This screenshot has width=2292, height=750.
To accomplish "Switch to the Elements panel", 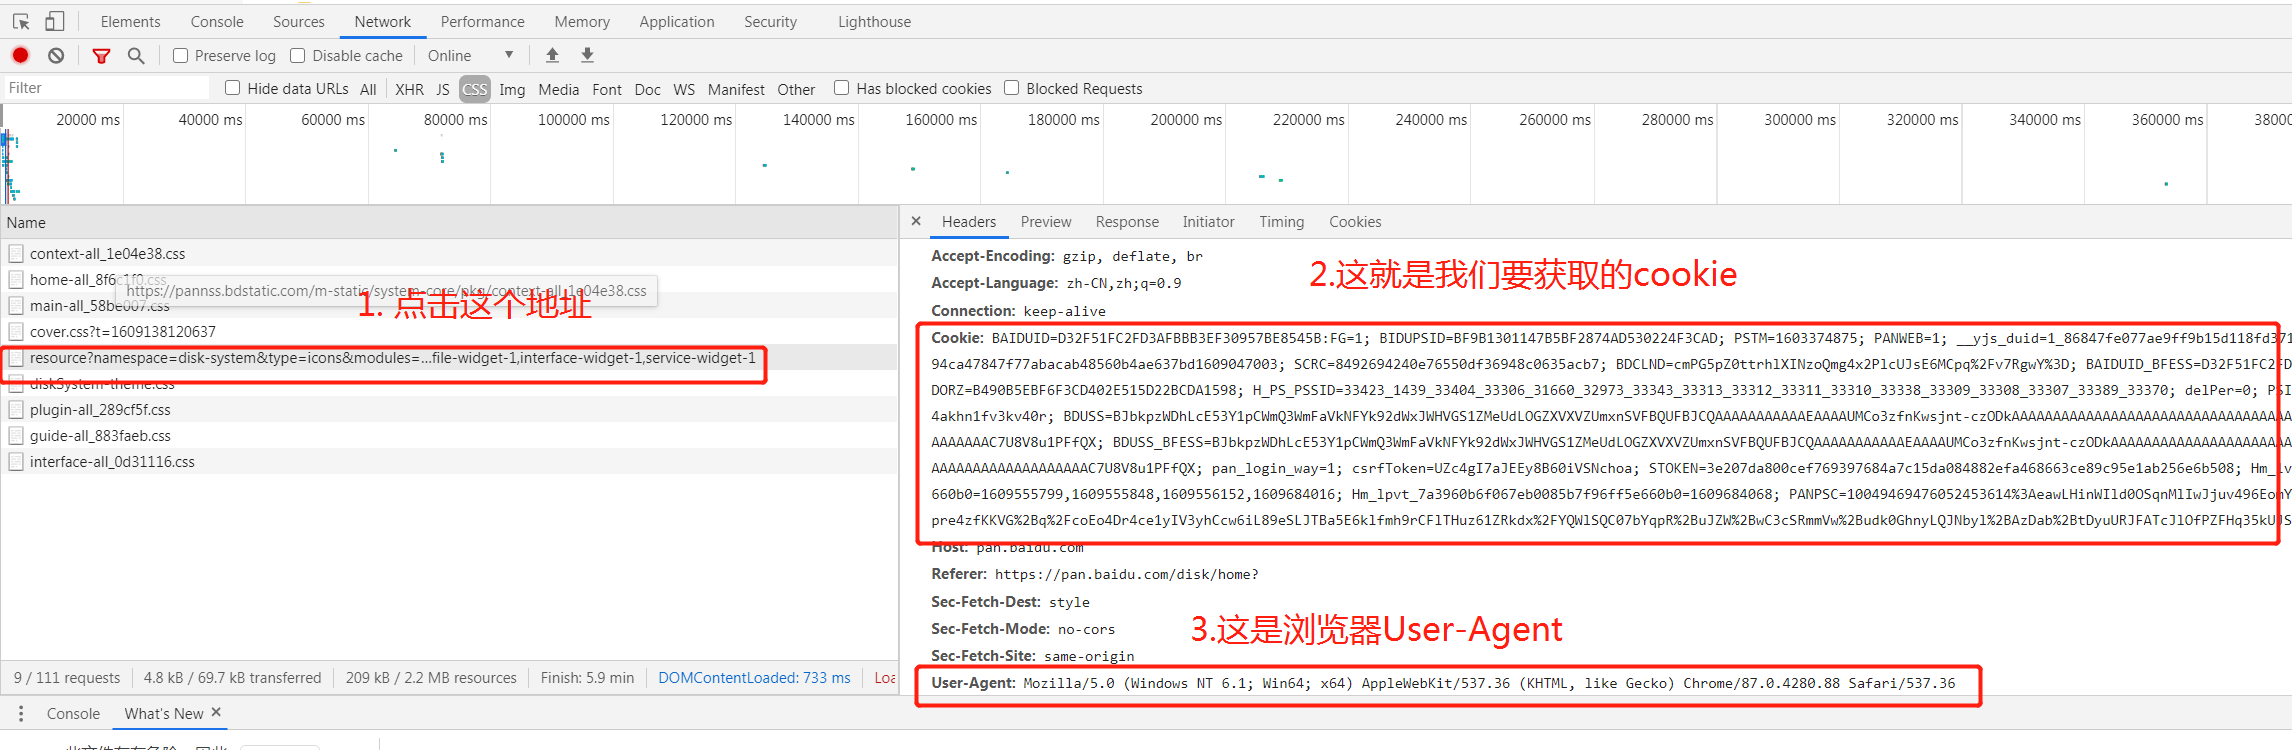I will pos(130,21).
